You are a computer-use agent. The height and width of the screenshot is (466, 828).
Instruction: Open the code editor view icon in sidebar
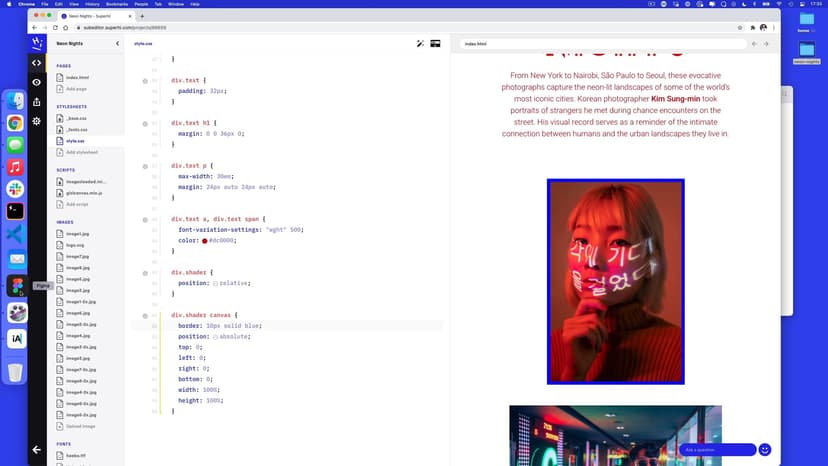(37, 63)
